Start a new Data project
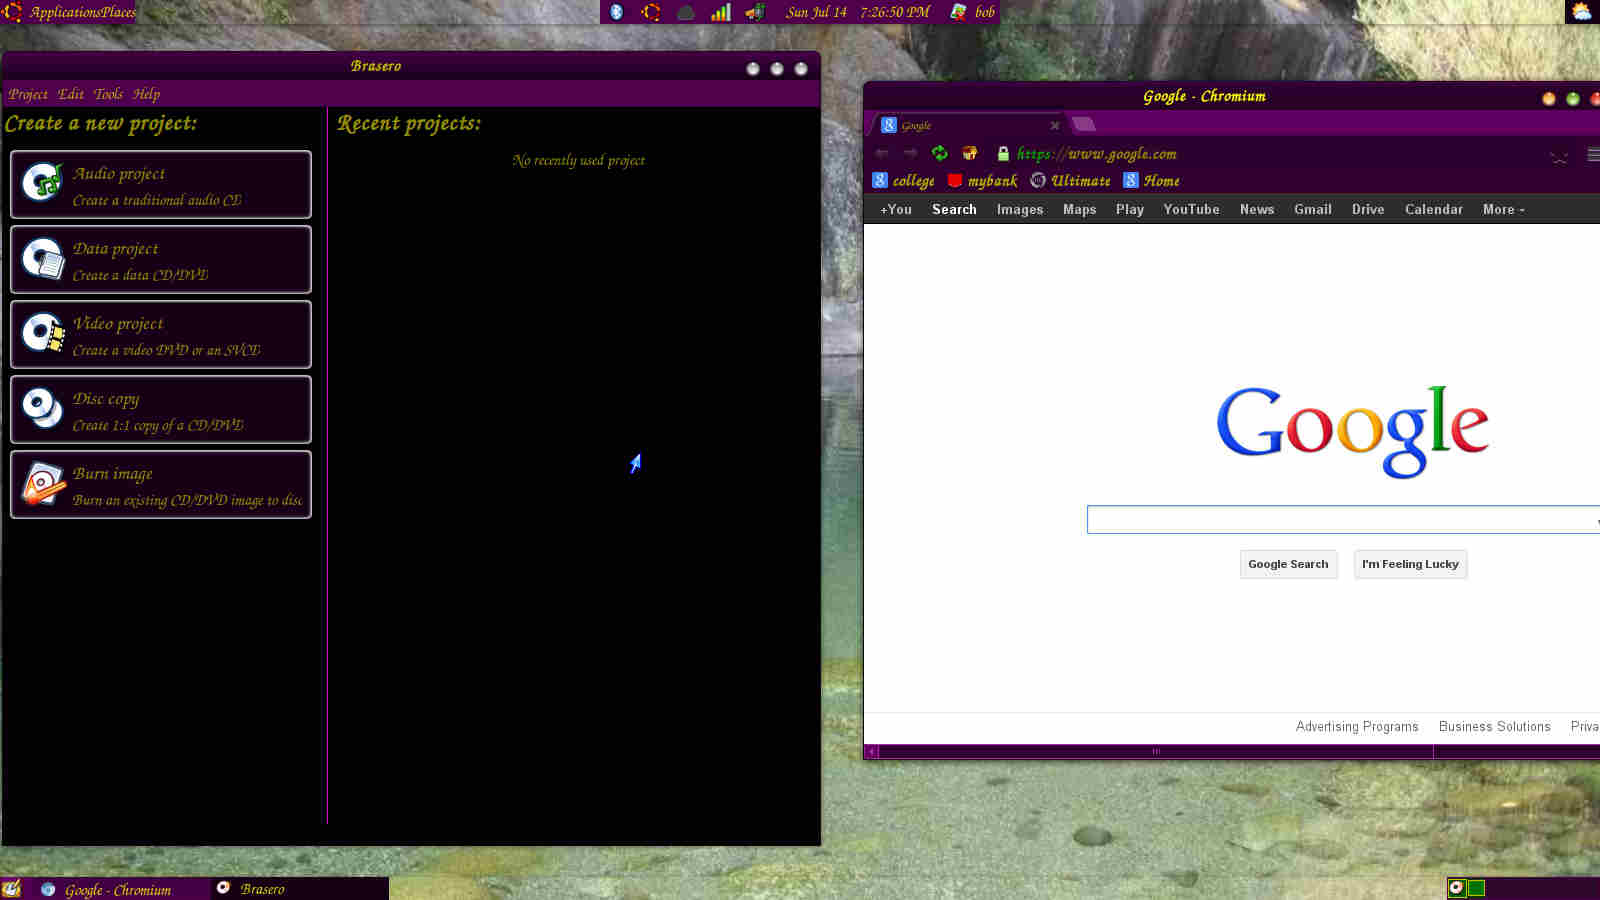This screenshot has height=900, width=1600. 161,259
